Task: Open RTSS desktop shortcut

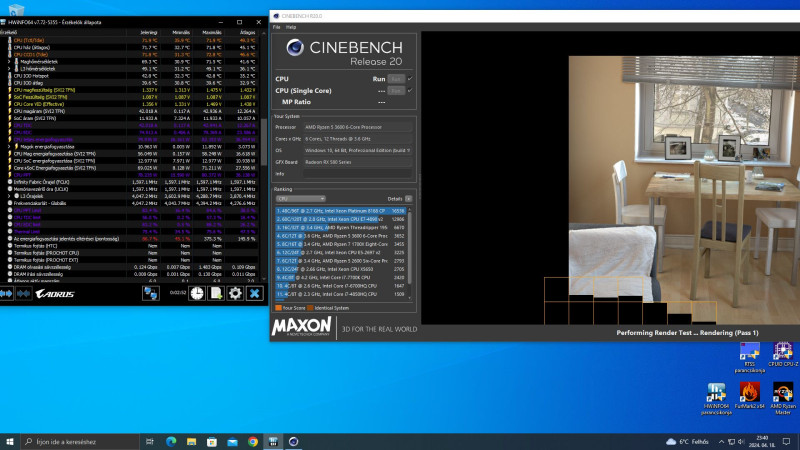Action: click(x=749, y=358)
